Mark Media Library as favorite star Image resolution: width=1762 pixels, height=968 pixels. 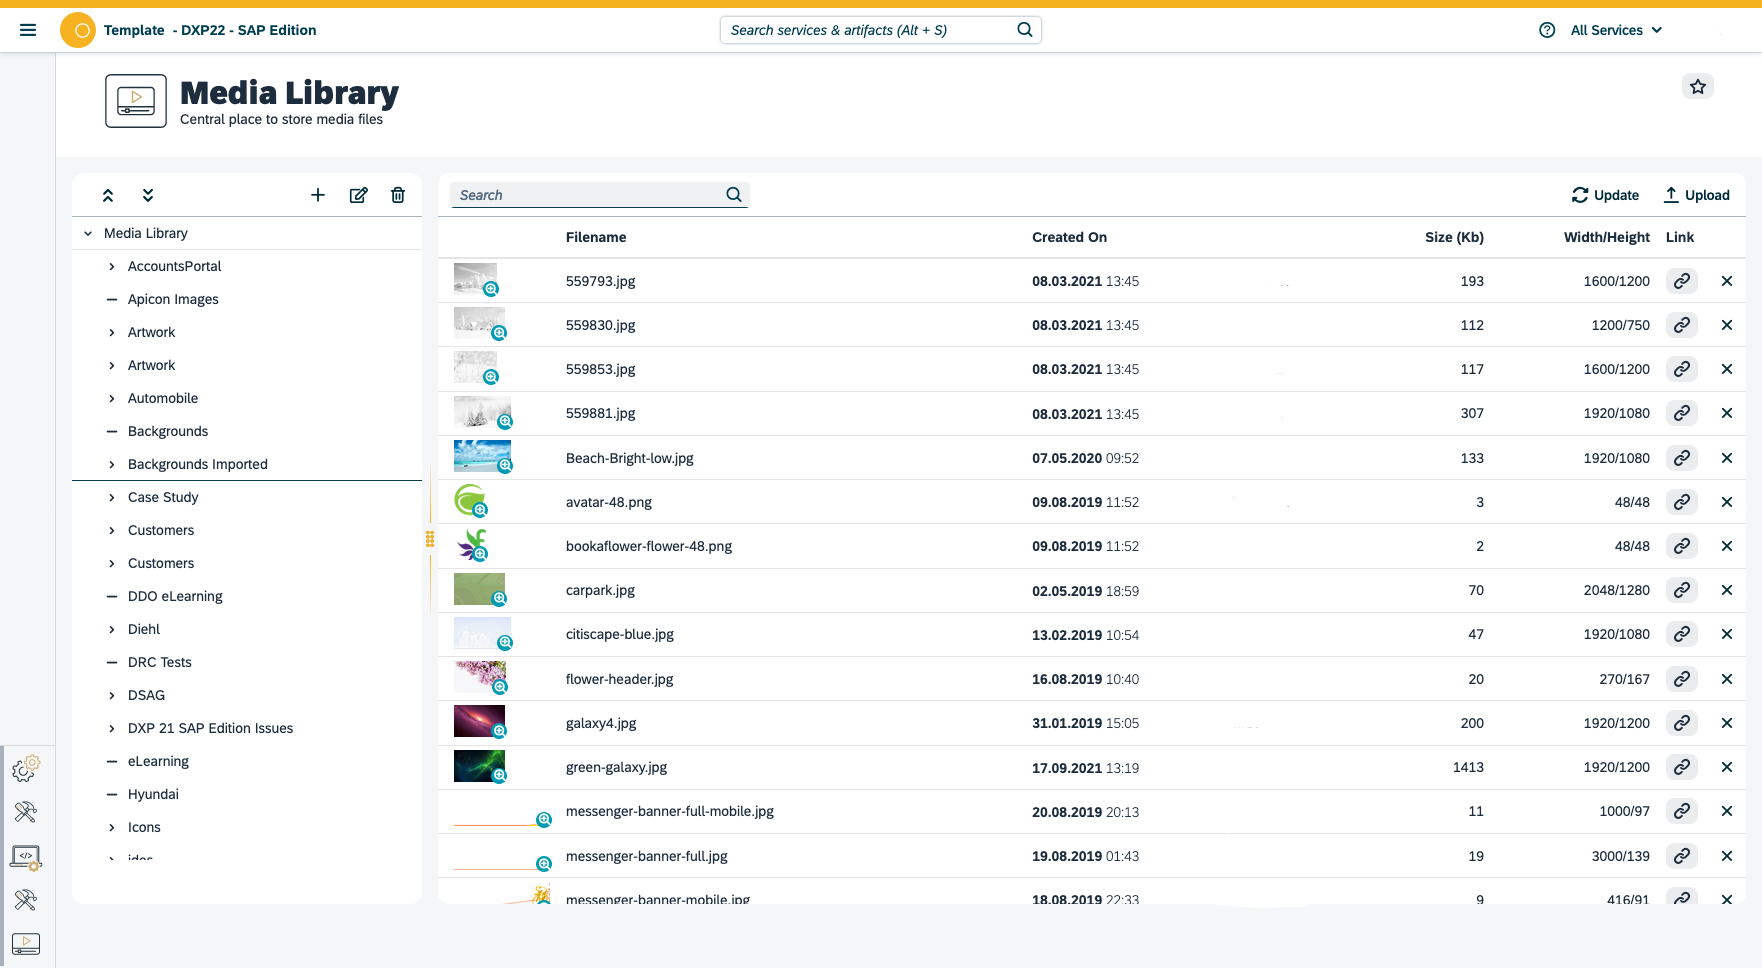click(x=1698, y=87)
